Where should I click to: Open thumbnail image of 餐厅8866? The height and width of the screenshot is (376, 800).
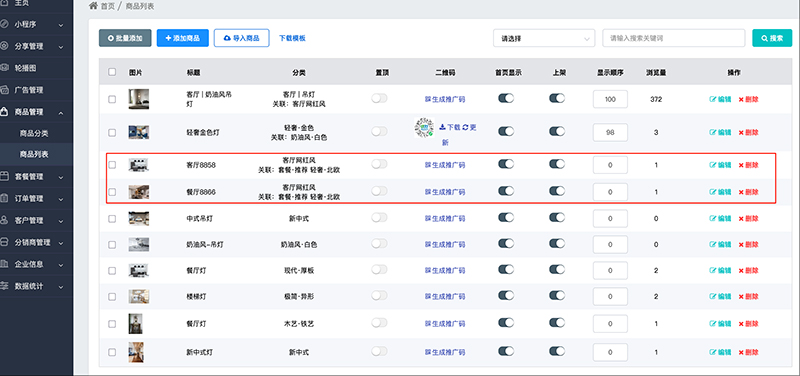pos(139,192)
